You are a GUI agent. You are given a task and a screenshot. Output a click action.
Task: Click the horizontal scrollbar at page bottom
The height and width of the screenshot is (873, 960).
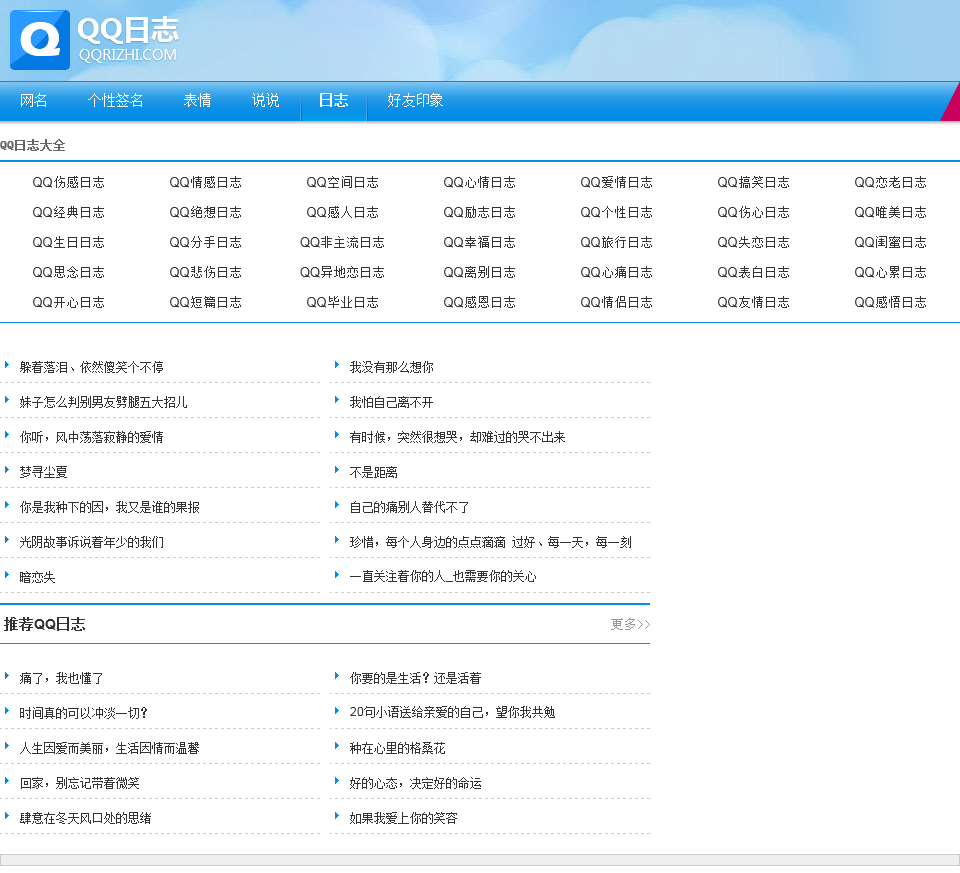click(480, 860)
